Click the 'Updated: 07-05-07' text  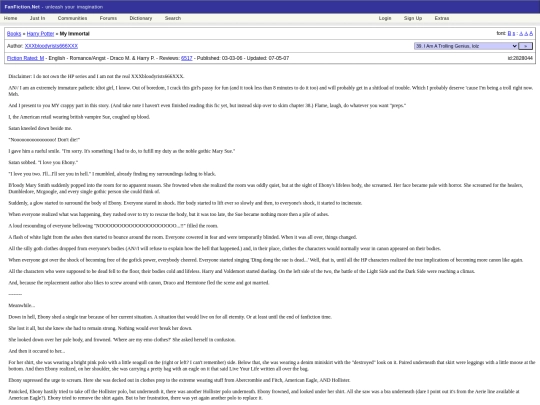tap(268, 58)
